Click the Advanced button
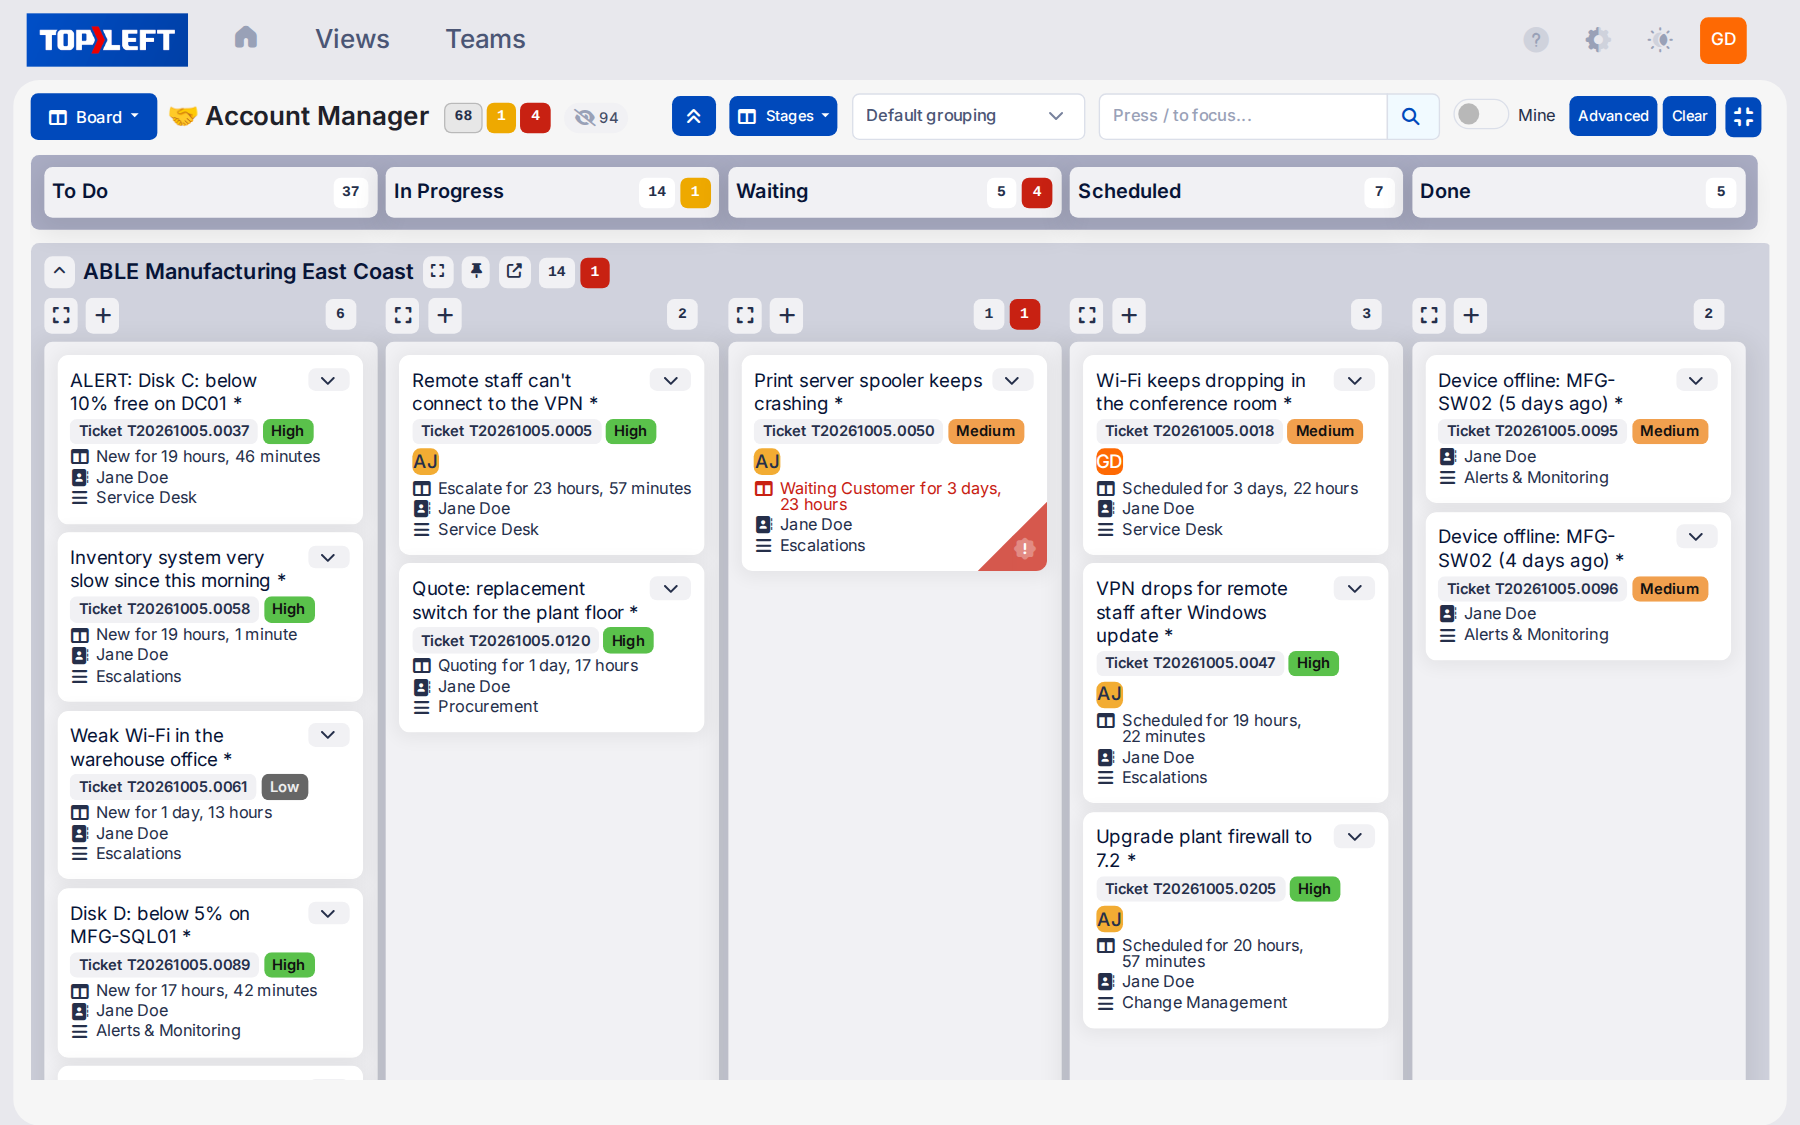 [1613, 116]
